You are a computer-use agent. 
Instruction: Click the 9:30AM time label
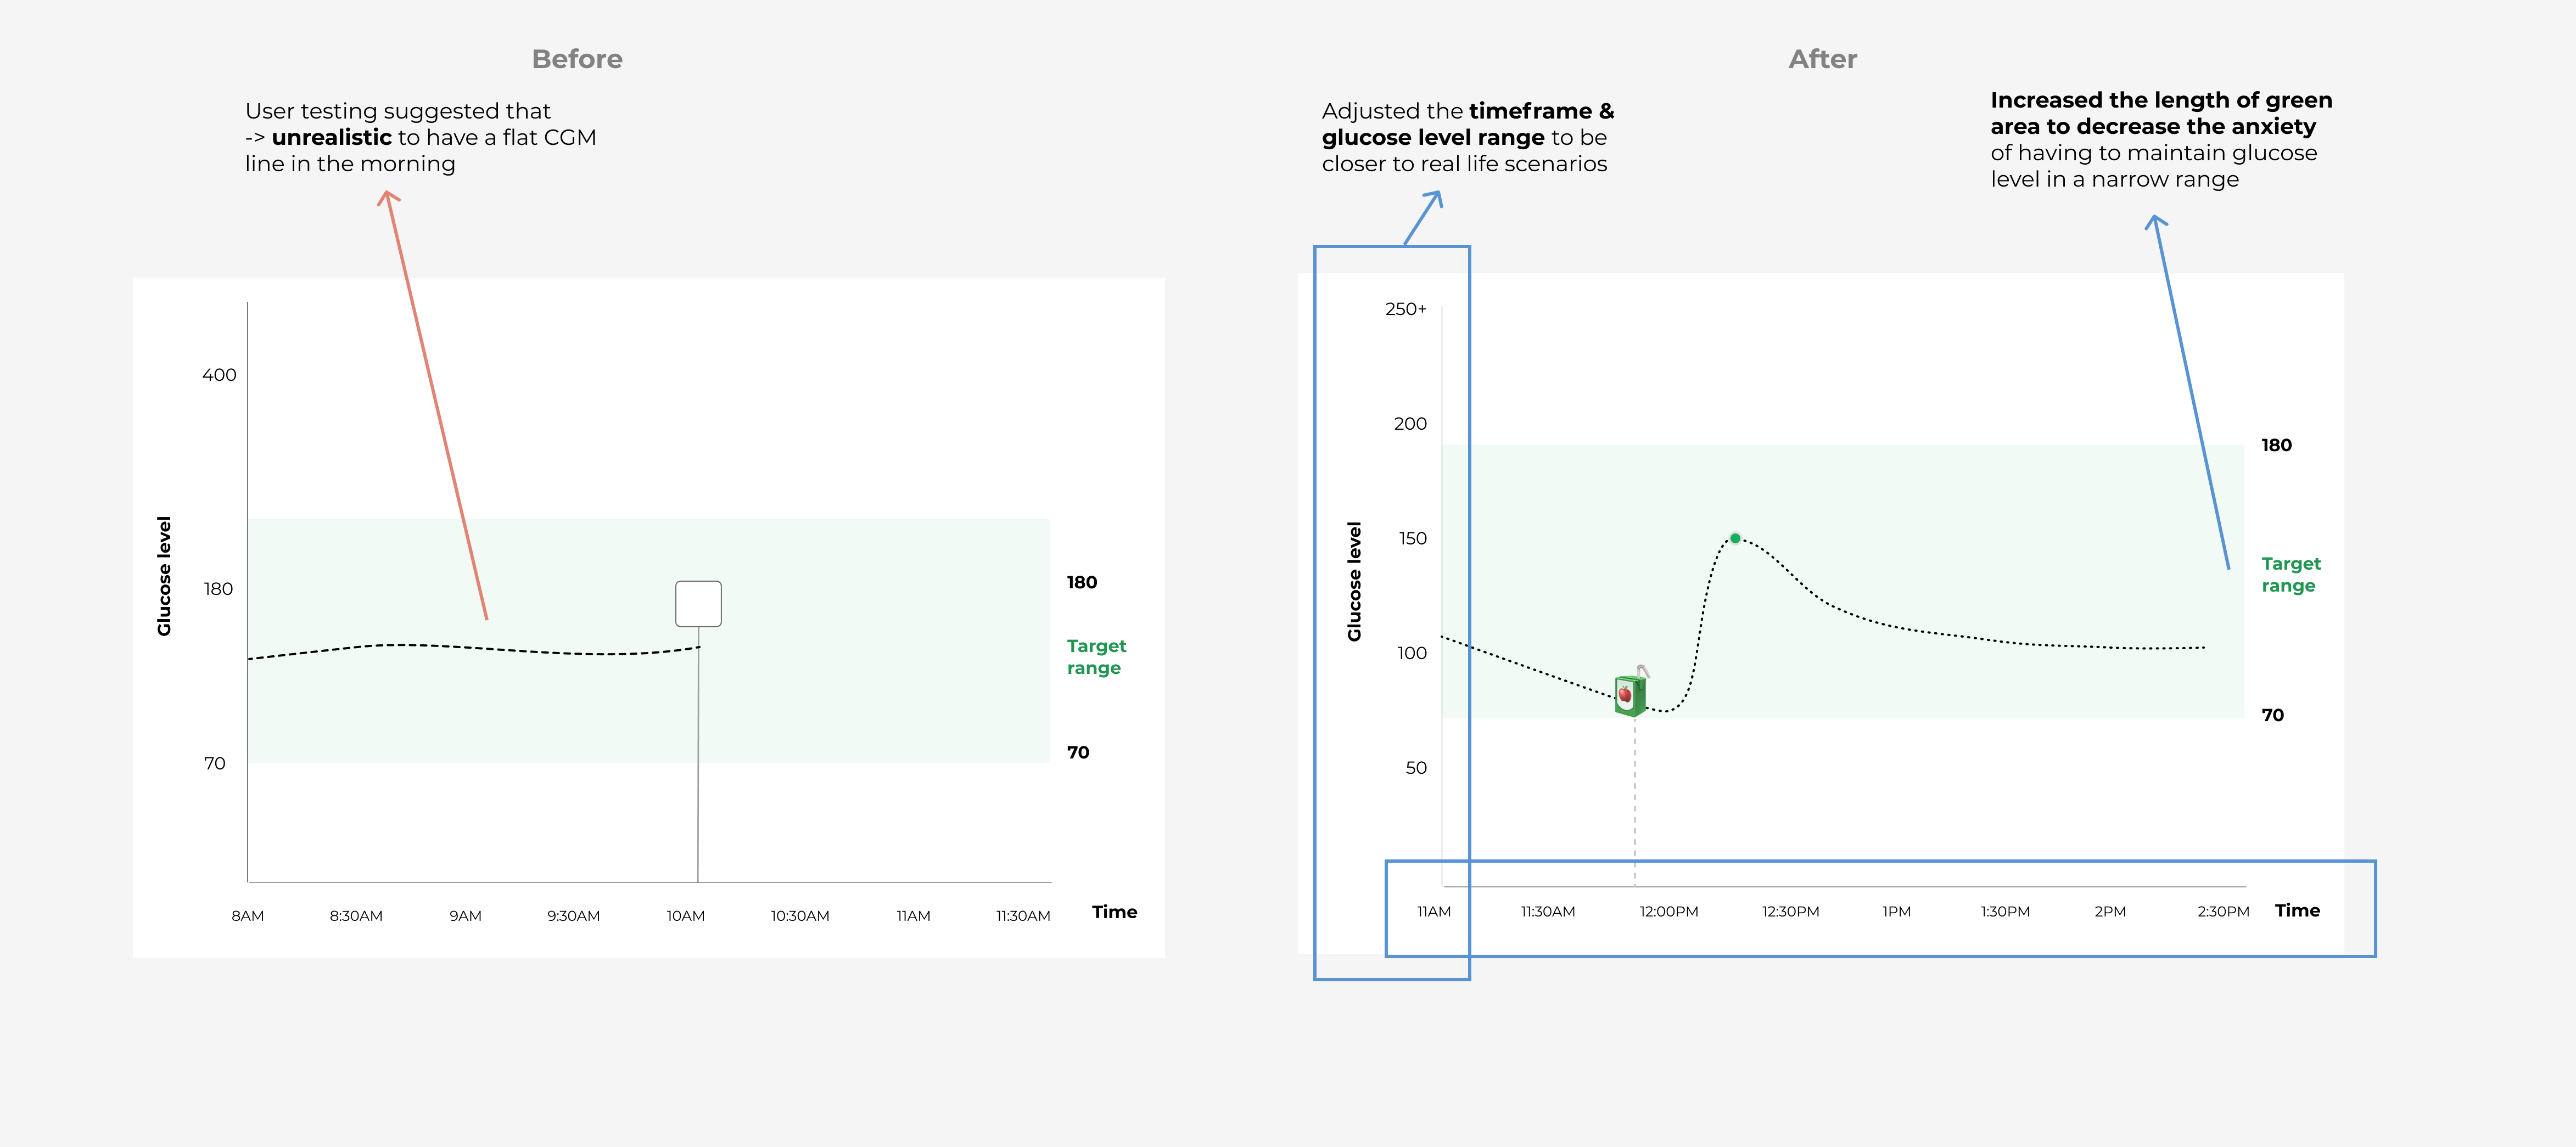pos(573,916)
